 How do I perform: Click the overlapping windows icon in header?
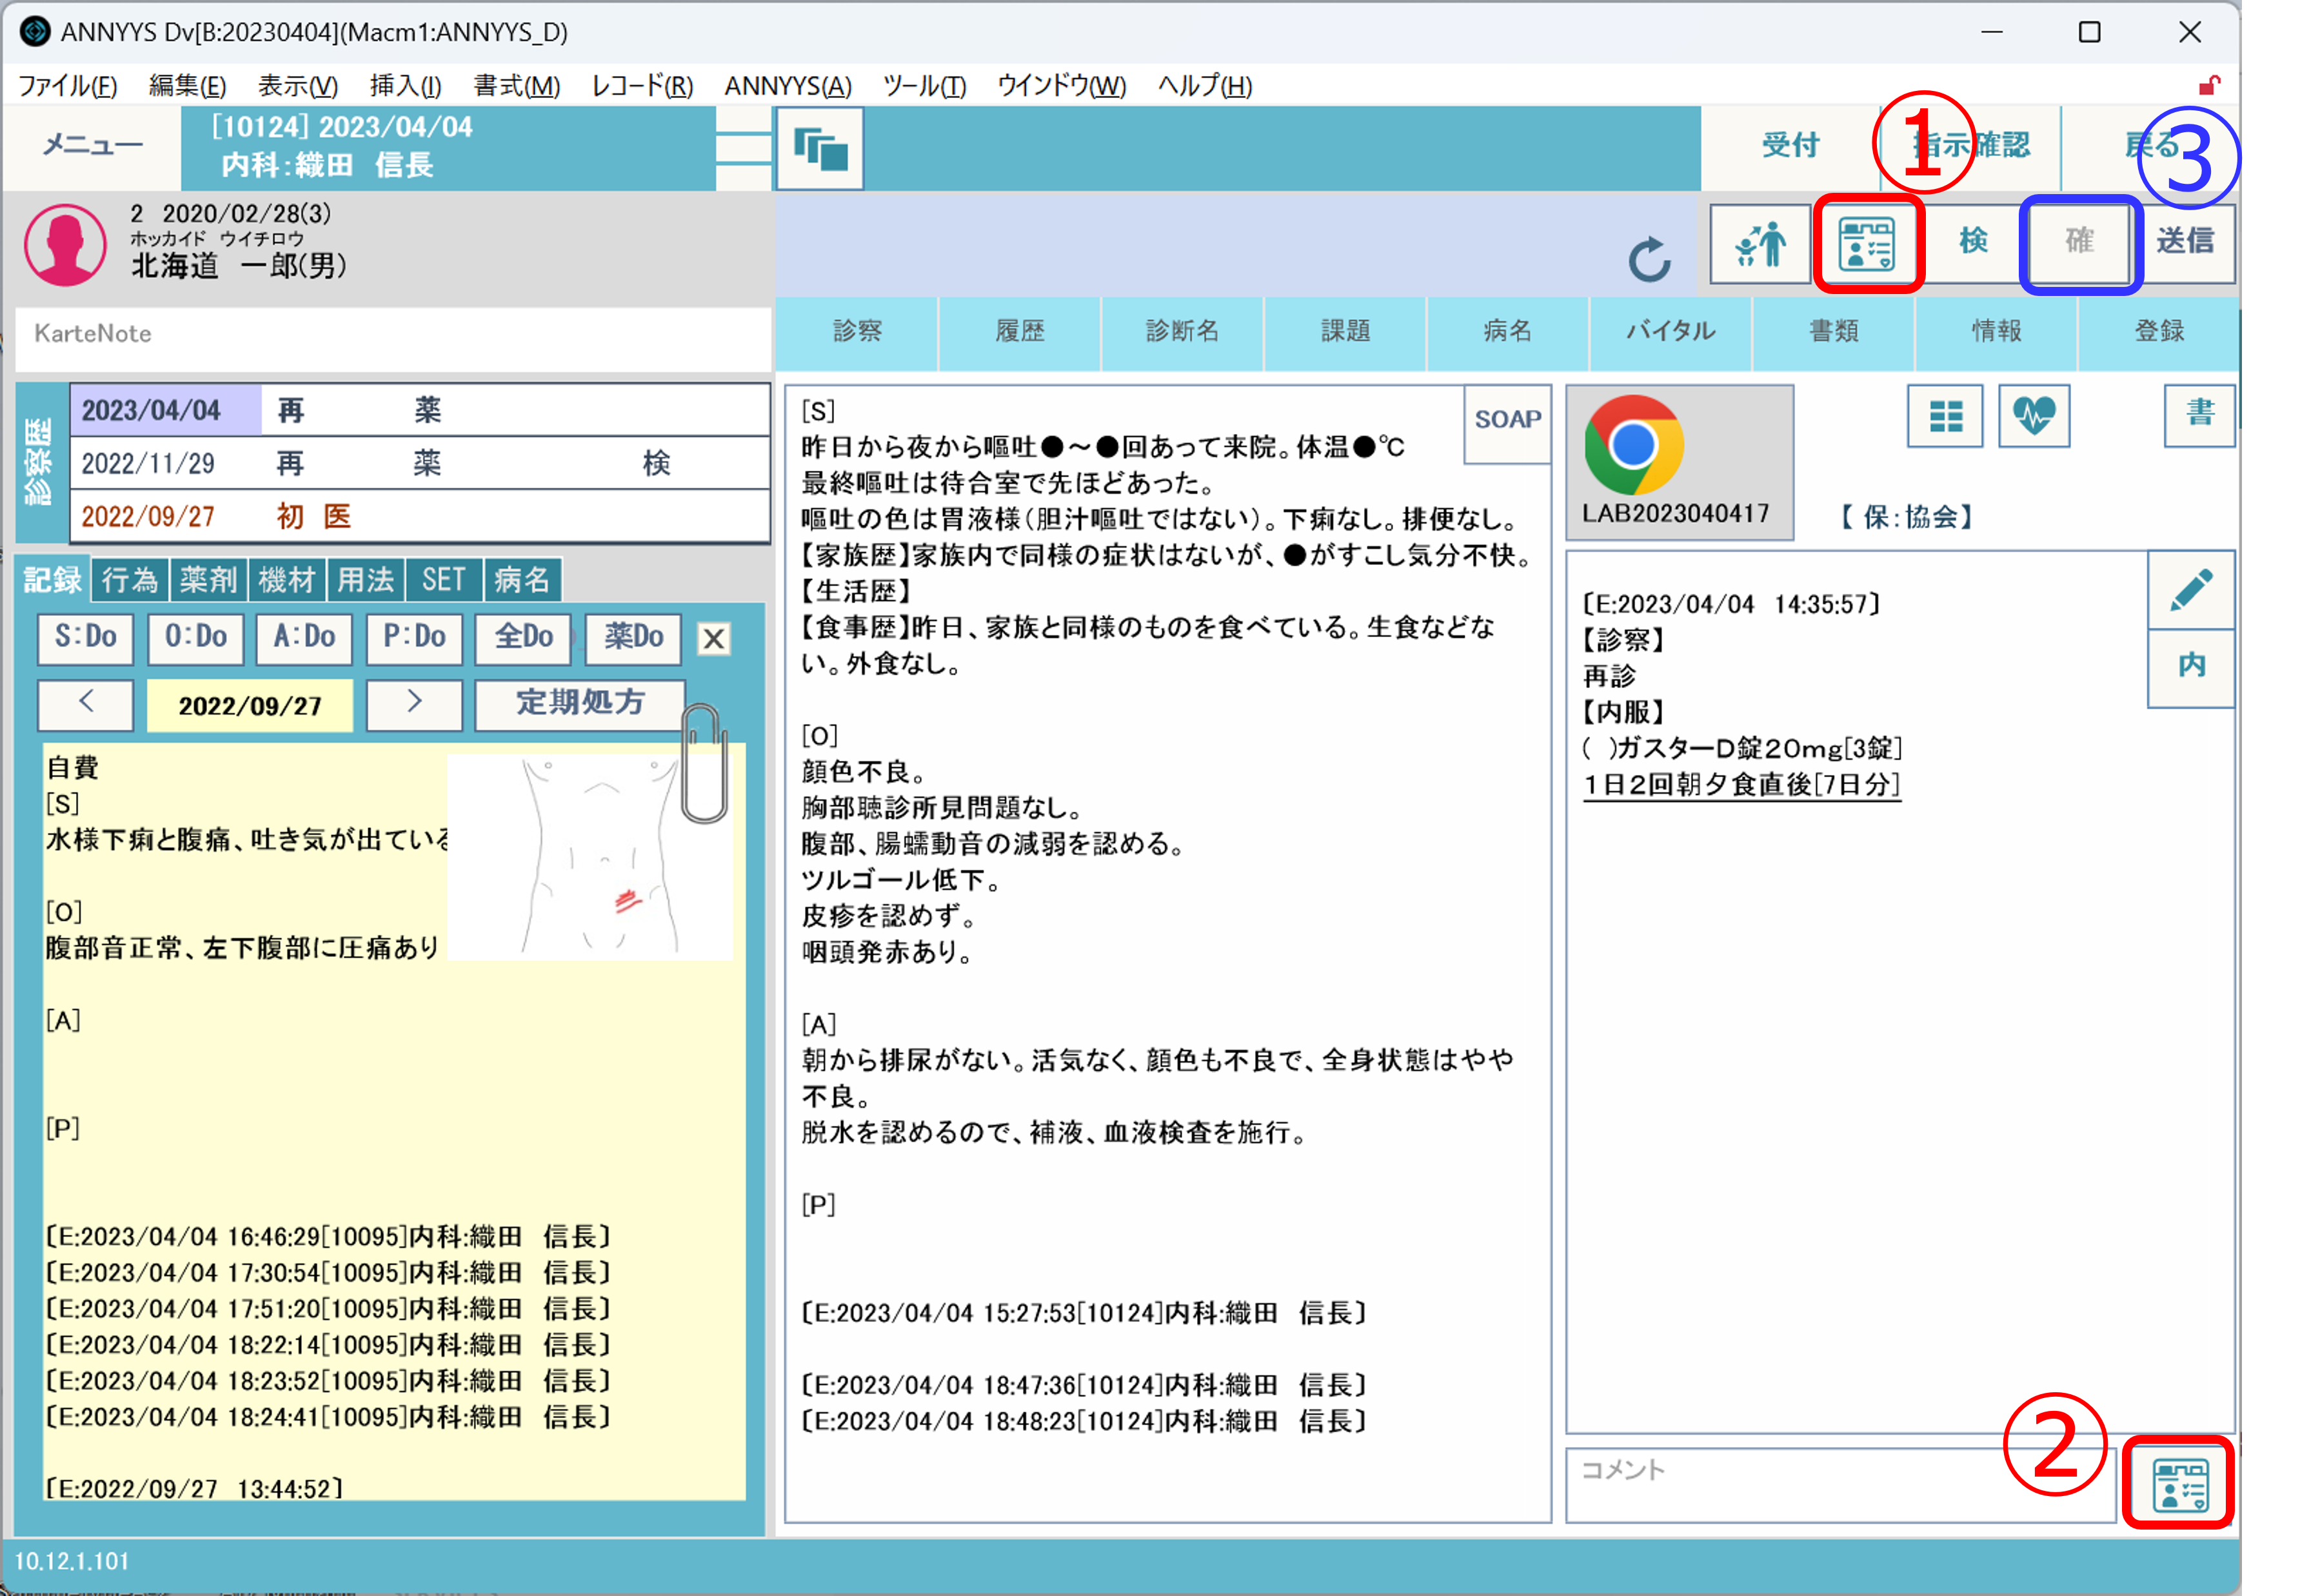(819, 149)
